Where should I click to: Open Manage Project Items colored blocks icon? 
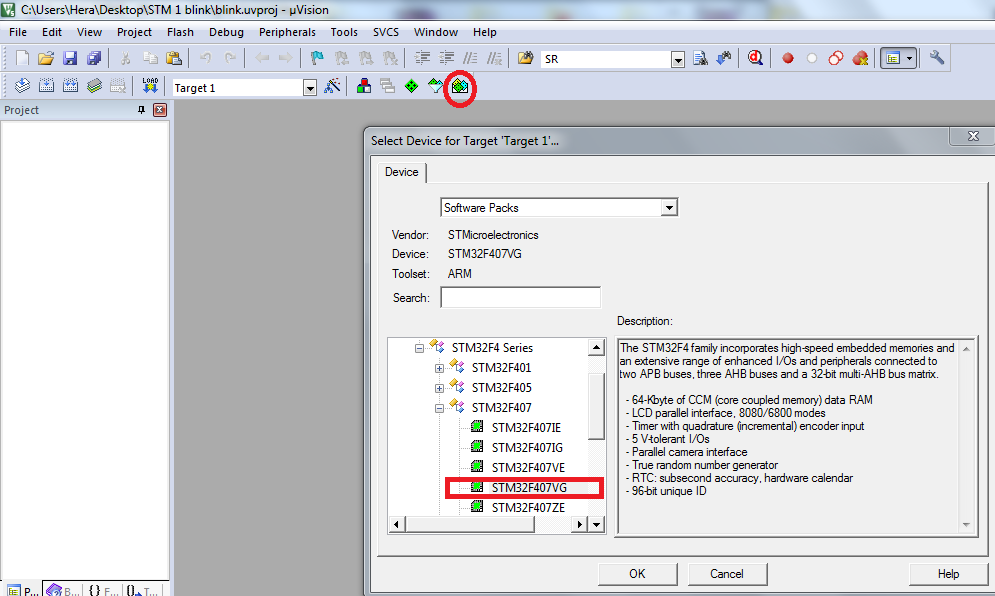coord(364,86)
